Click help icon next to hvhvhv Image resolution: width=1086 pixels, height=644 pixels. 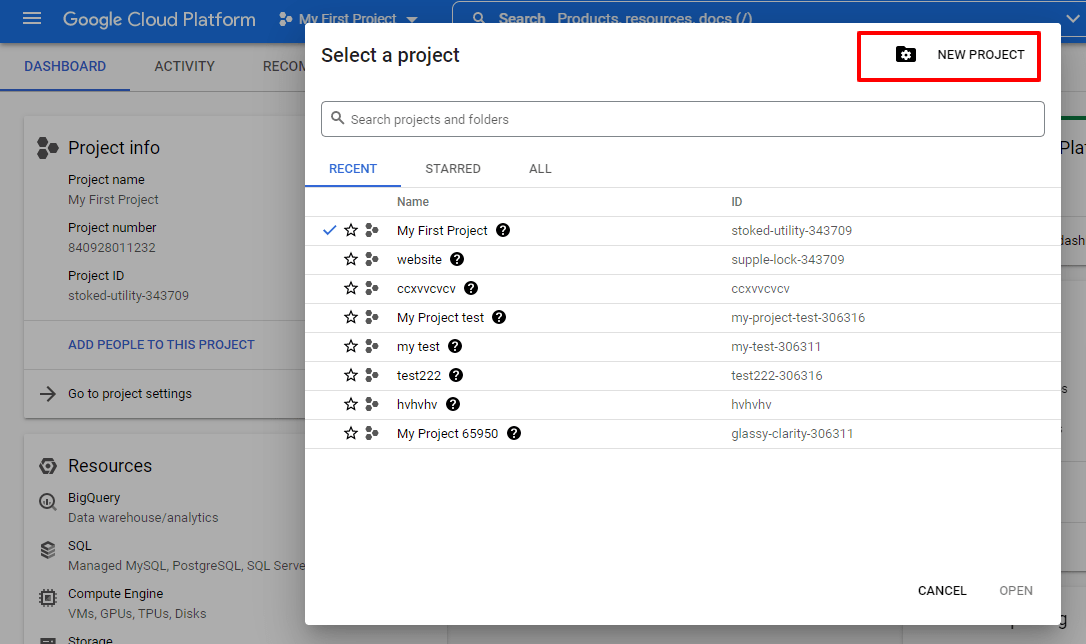coord(453,404)
